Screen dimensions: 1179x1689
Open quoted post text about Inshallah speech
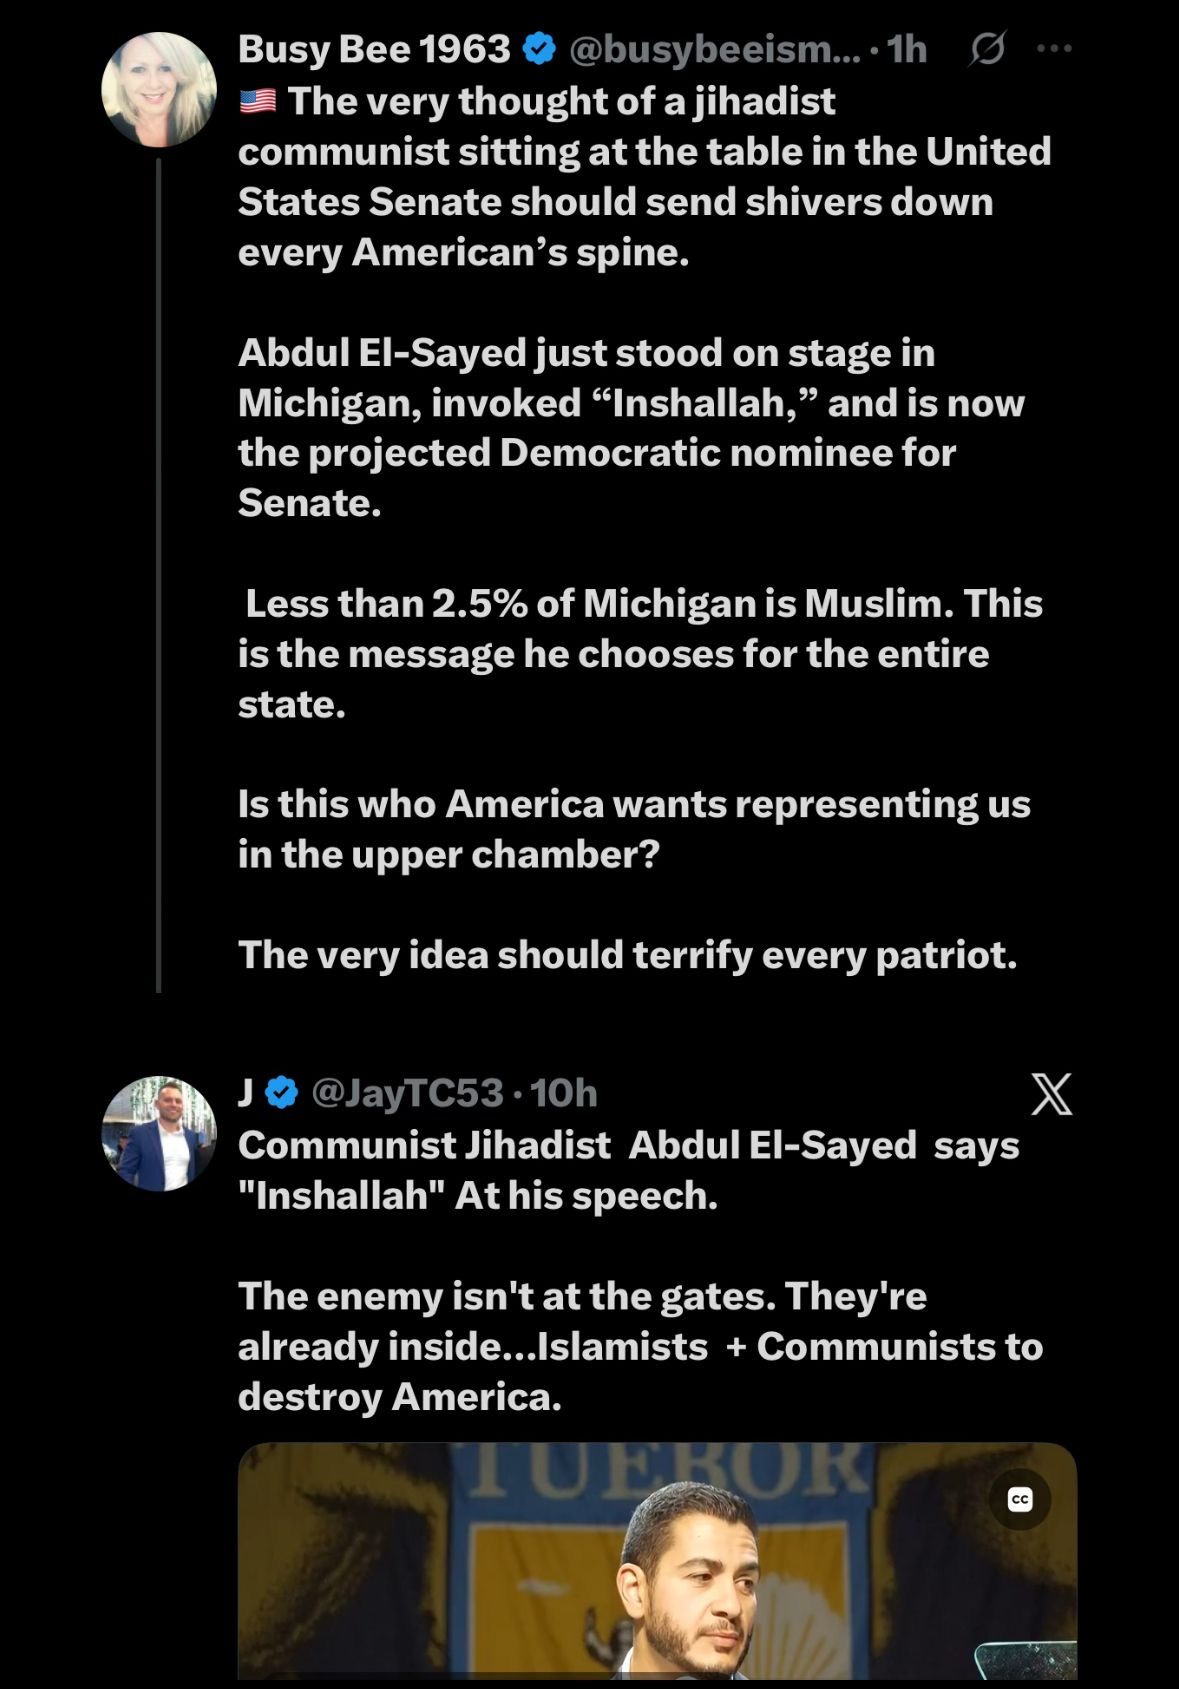pyautogui.click(x=640, y=1271)
